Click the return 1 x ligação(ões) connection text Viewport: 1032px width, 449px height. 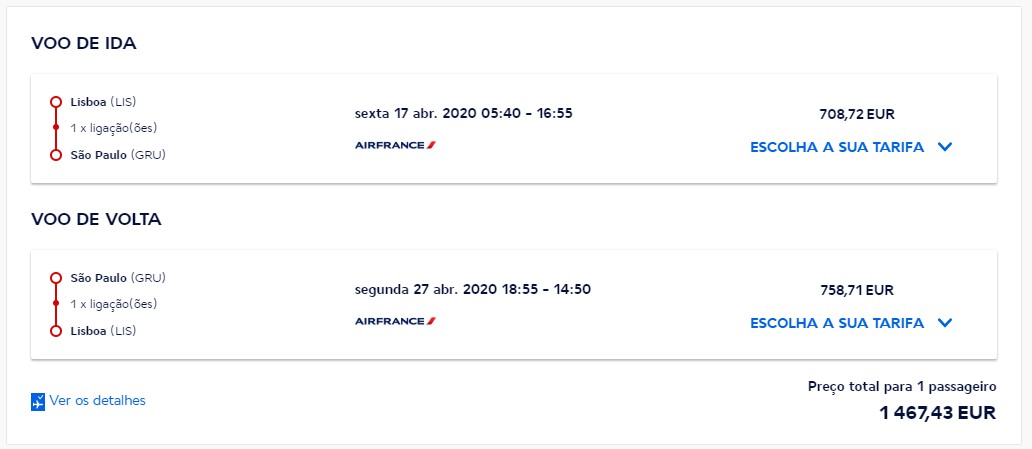114,304
